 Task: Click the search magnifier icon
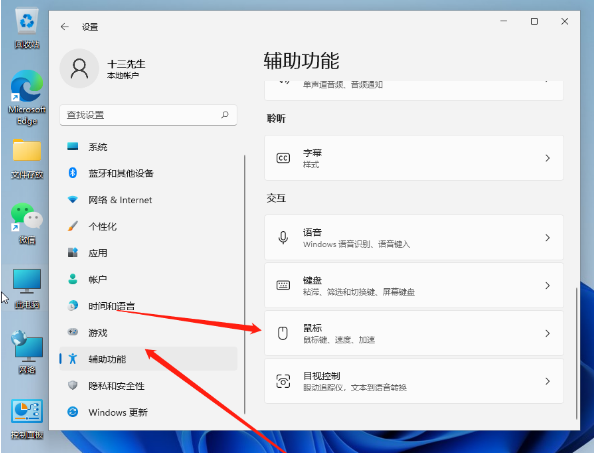pos(225,114)
